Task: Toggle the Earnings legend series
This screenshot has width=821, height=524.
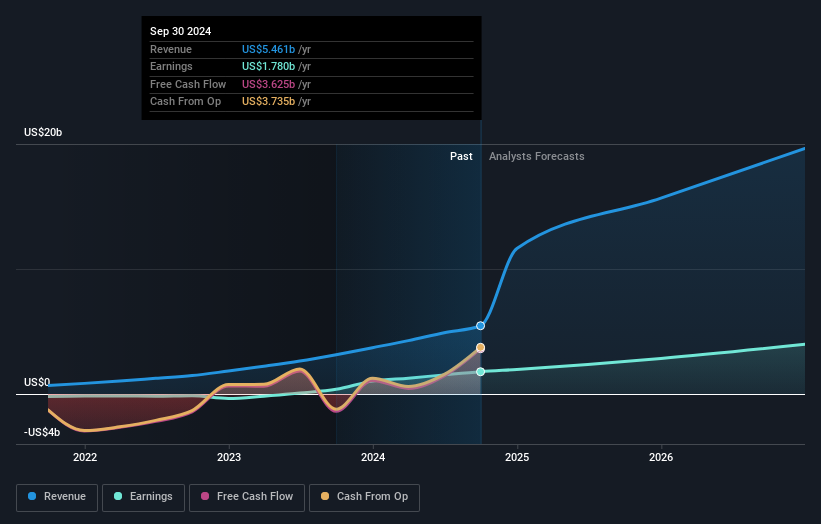Action: 143,497
